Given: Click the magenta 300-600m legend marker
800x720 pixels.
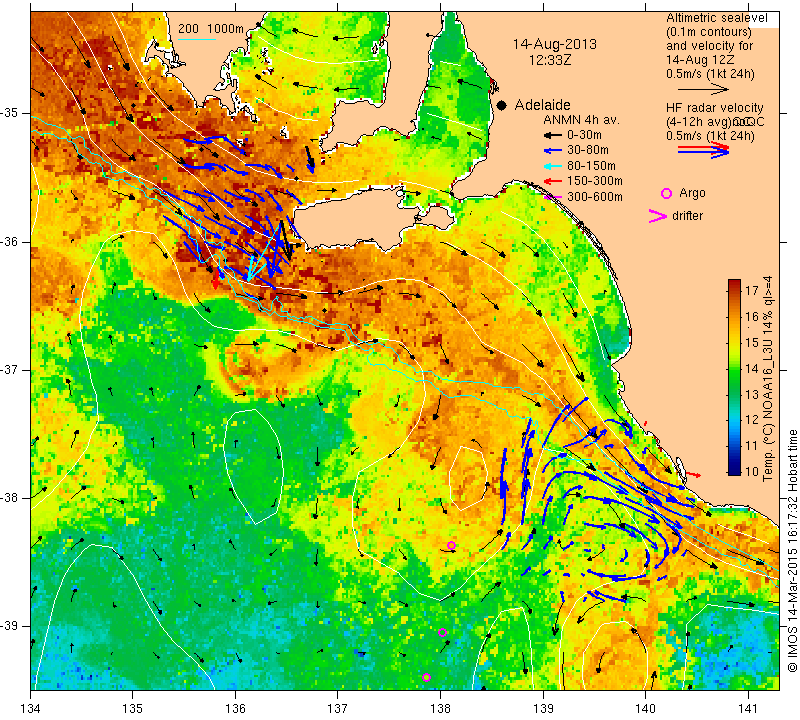Looking at the screenshot, I should [x=553, y=197].
